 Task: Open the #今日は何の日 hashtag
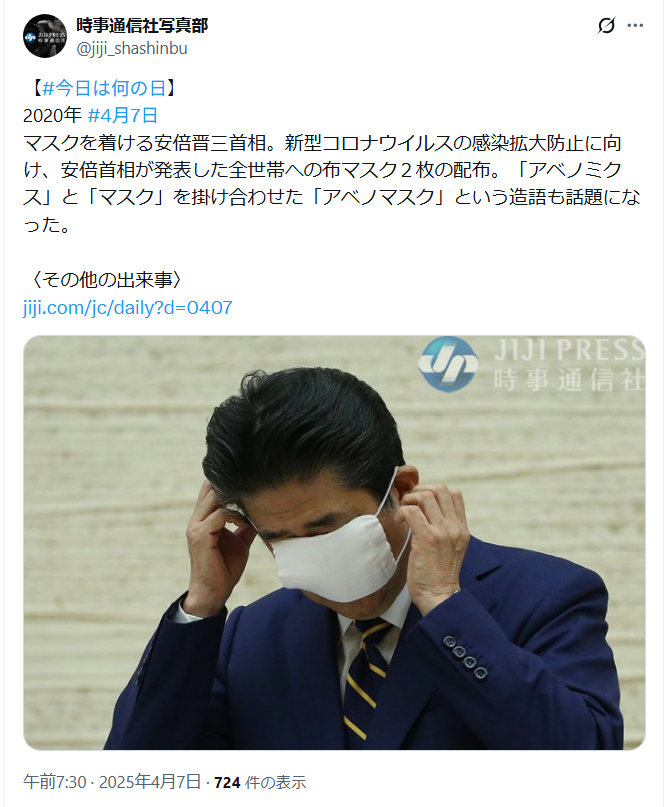pyautogui.click(x=103, y=88)
